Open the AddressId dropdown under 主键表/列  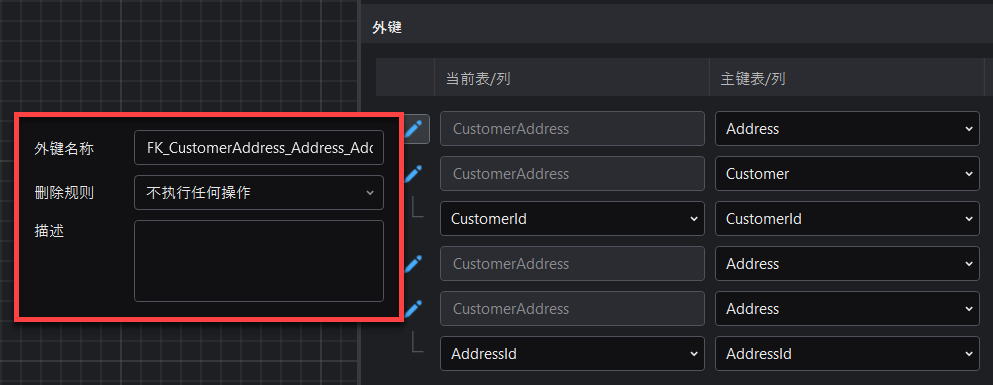[x=847, y=353]
